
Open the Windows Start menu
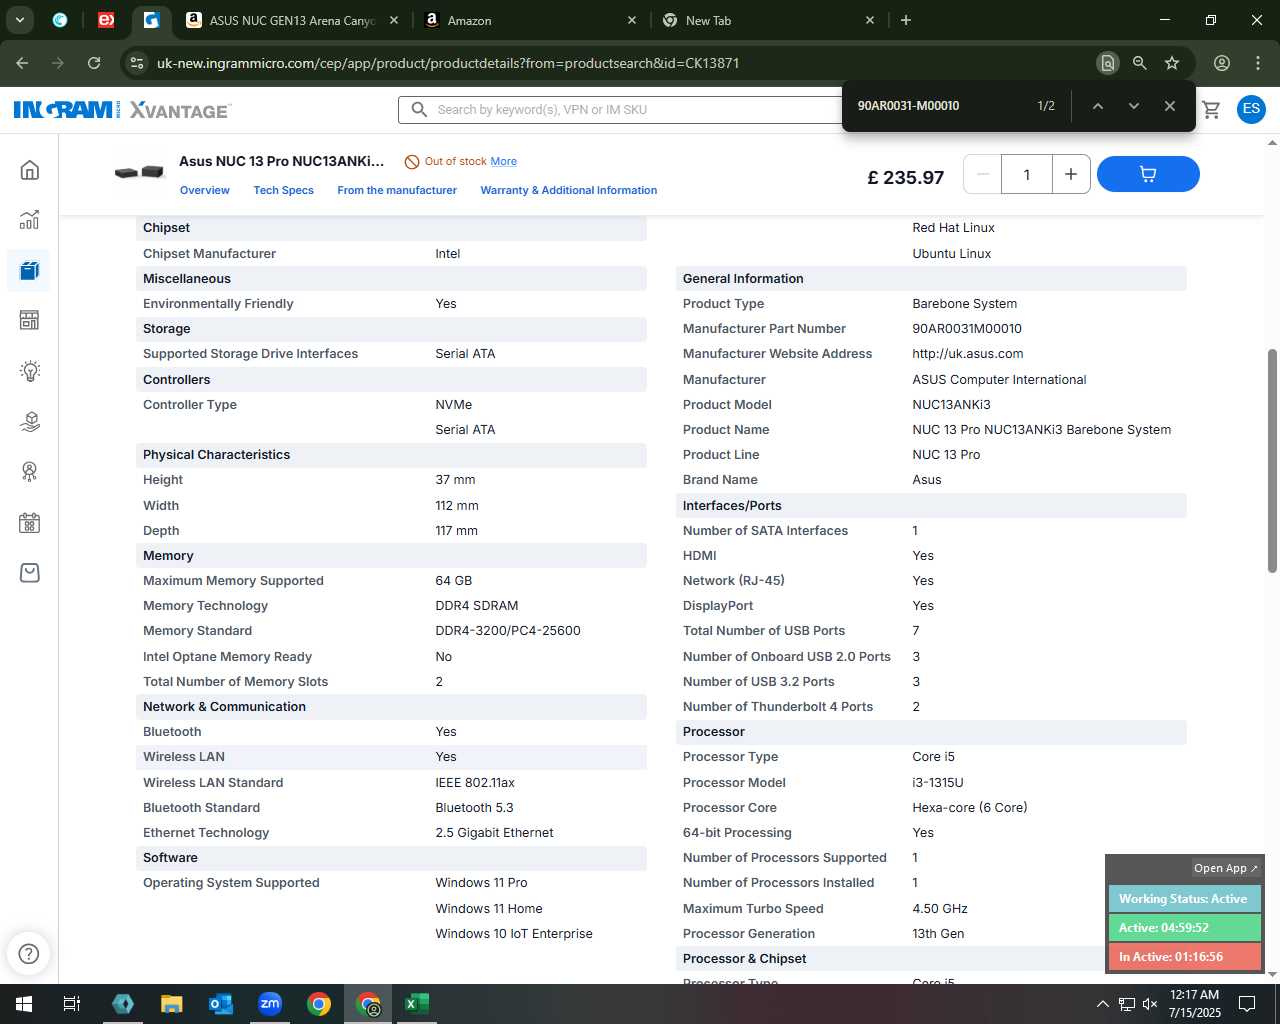[x=23, y=1004]
